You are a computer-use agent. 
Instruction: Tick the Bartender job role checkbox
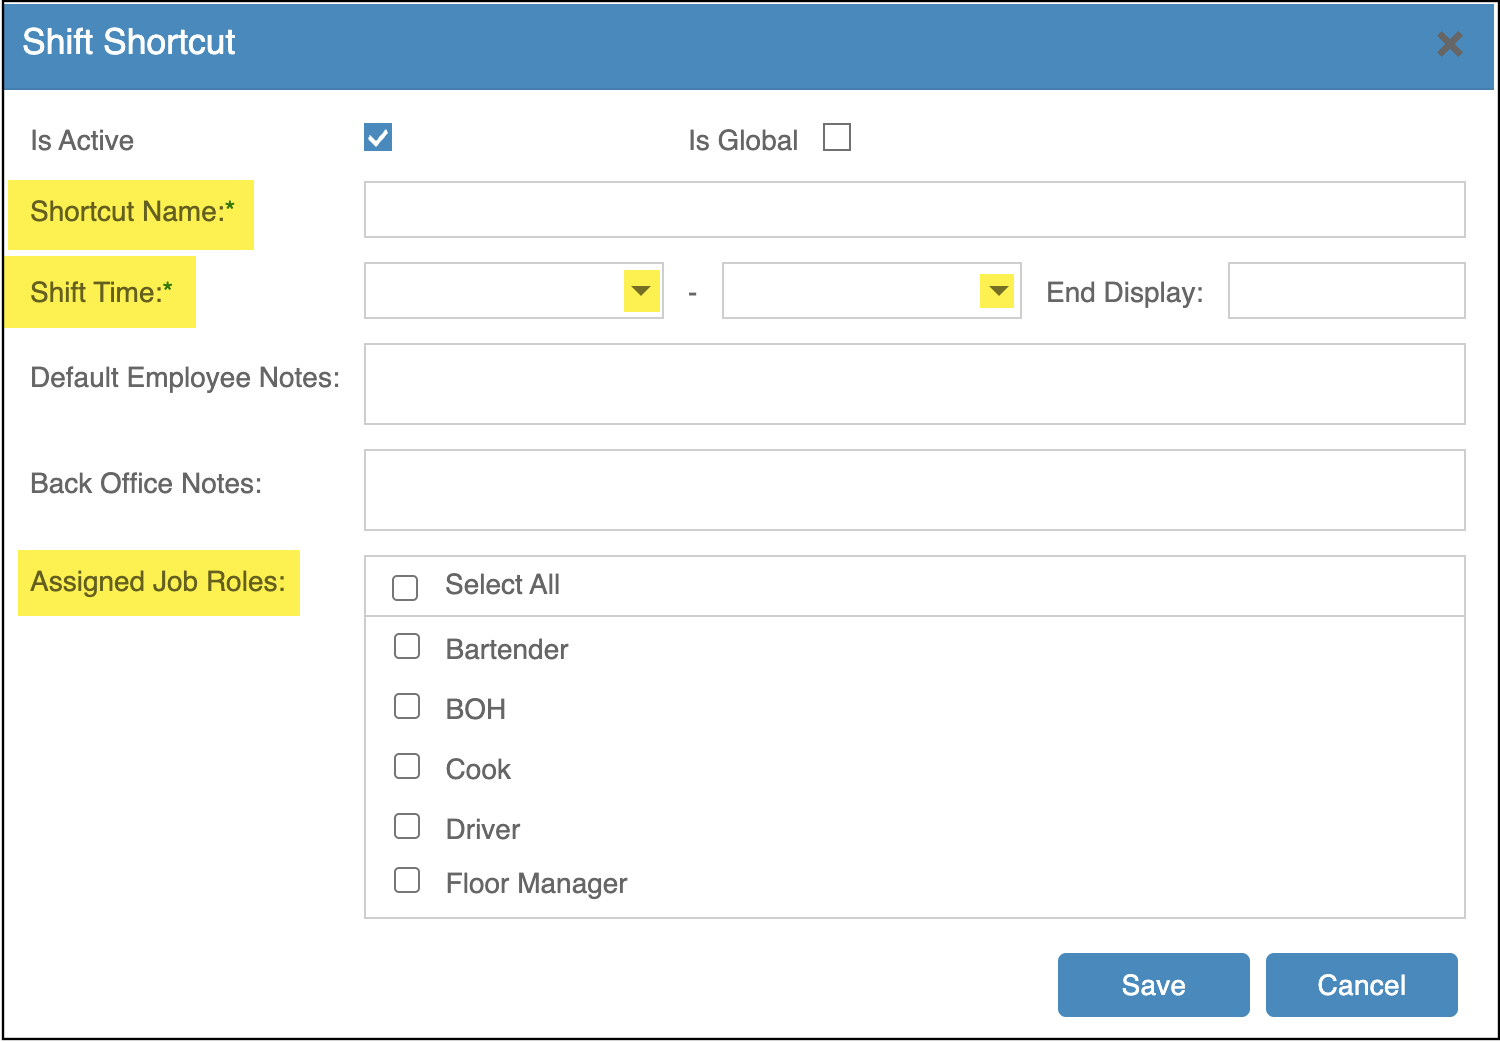point(407,647)
